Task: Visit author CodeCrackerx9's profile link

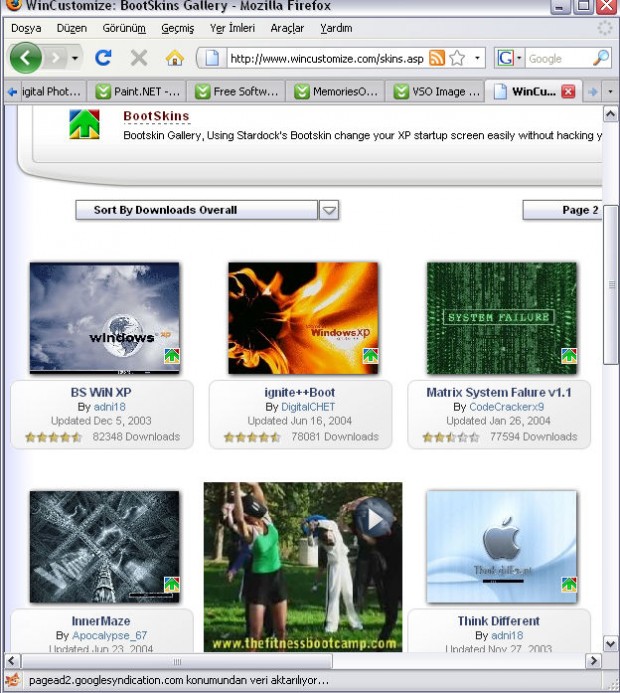Action: 506,407
